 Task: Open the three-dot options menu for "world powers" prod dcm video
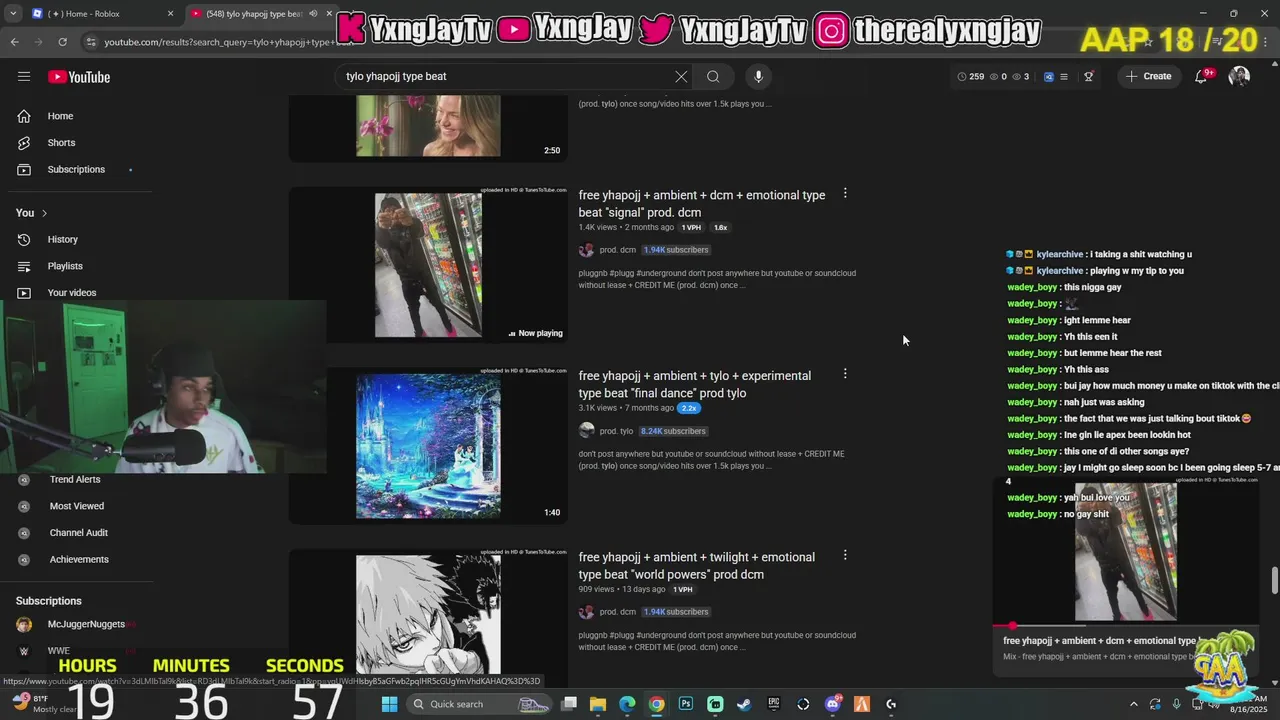click(x=845, y=555)
